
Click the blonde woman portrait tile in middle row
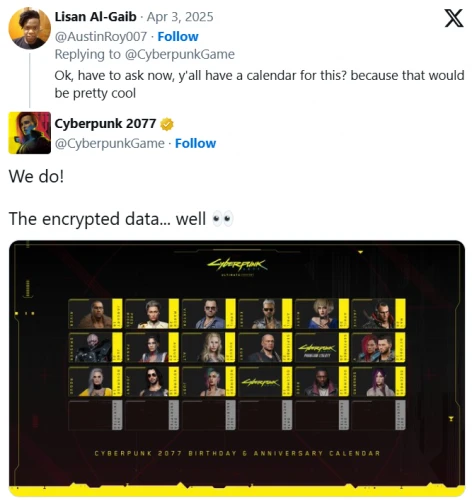pos(209,347)
